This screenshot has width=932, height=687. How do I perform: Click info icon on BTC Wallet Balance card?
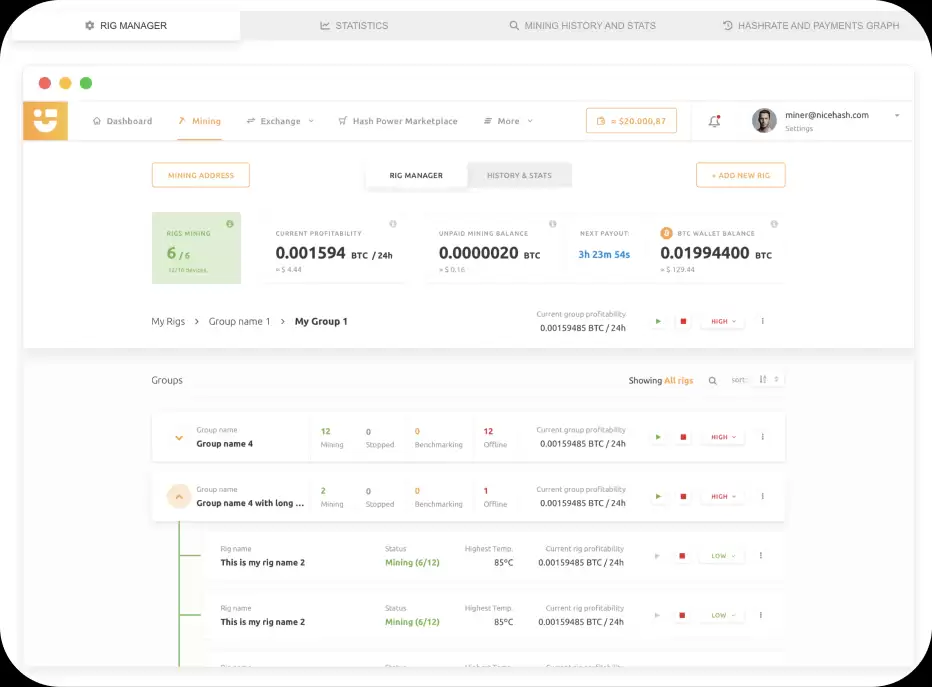click(774, 224)
